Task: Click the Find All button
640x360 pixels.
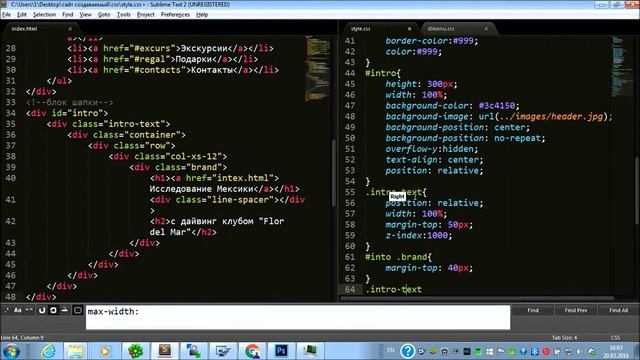Action: coord(618,310)
